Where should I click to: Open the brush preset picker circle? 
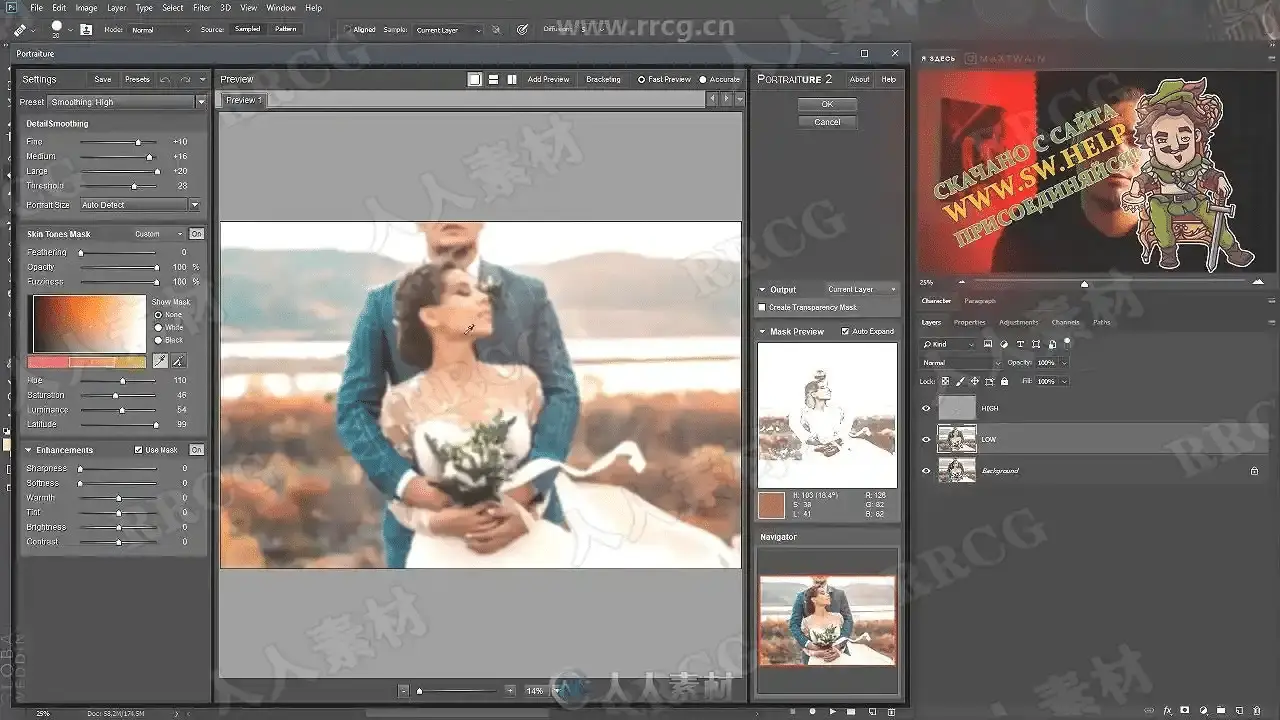(58, 27)
